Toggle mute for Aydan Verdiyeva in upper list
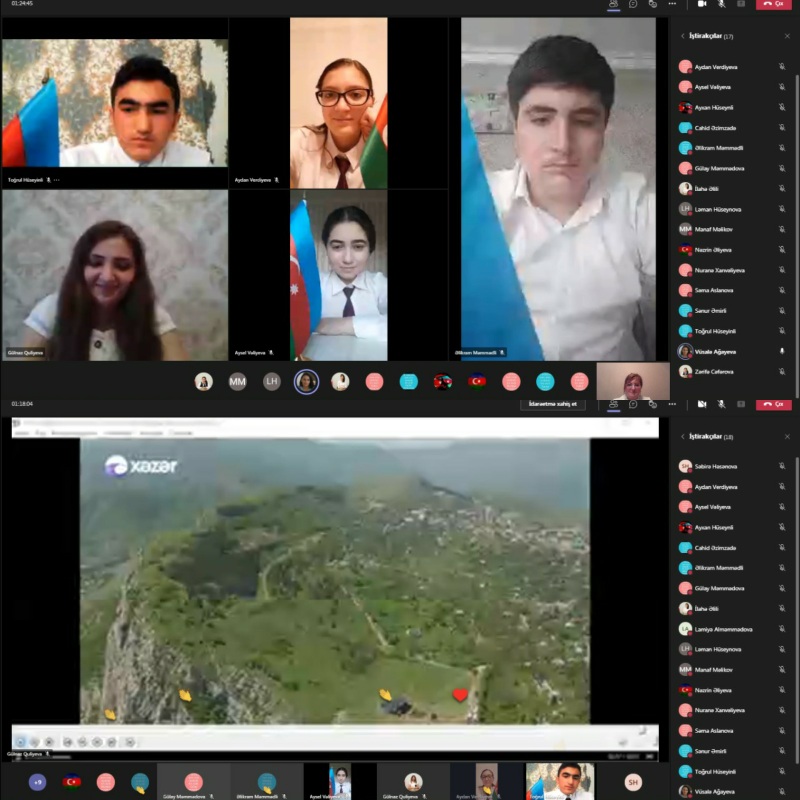The image size is (800, 800). (x=782, y=66)
